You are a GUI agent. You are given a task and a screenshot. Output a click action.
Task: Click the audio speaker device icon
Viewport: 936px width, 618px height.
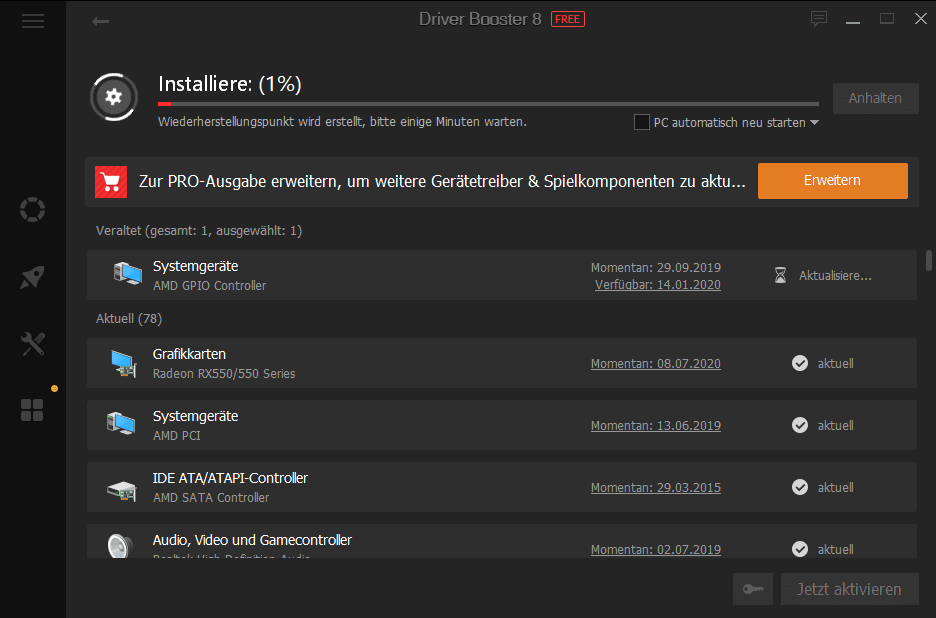click(x=121, y=546)
